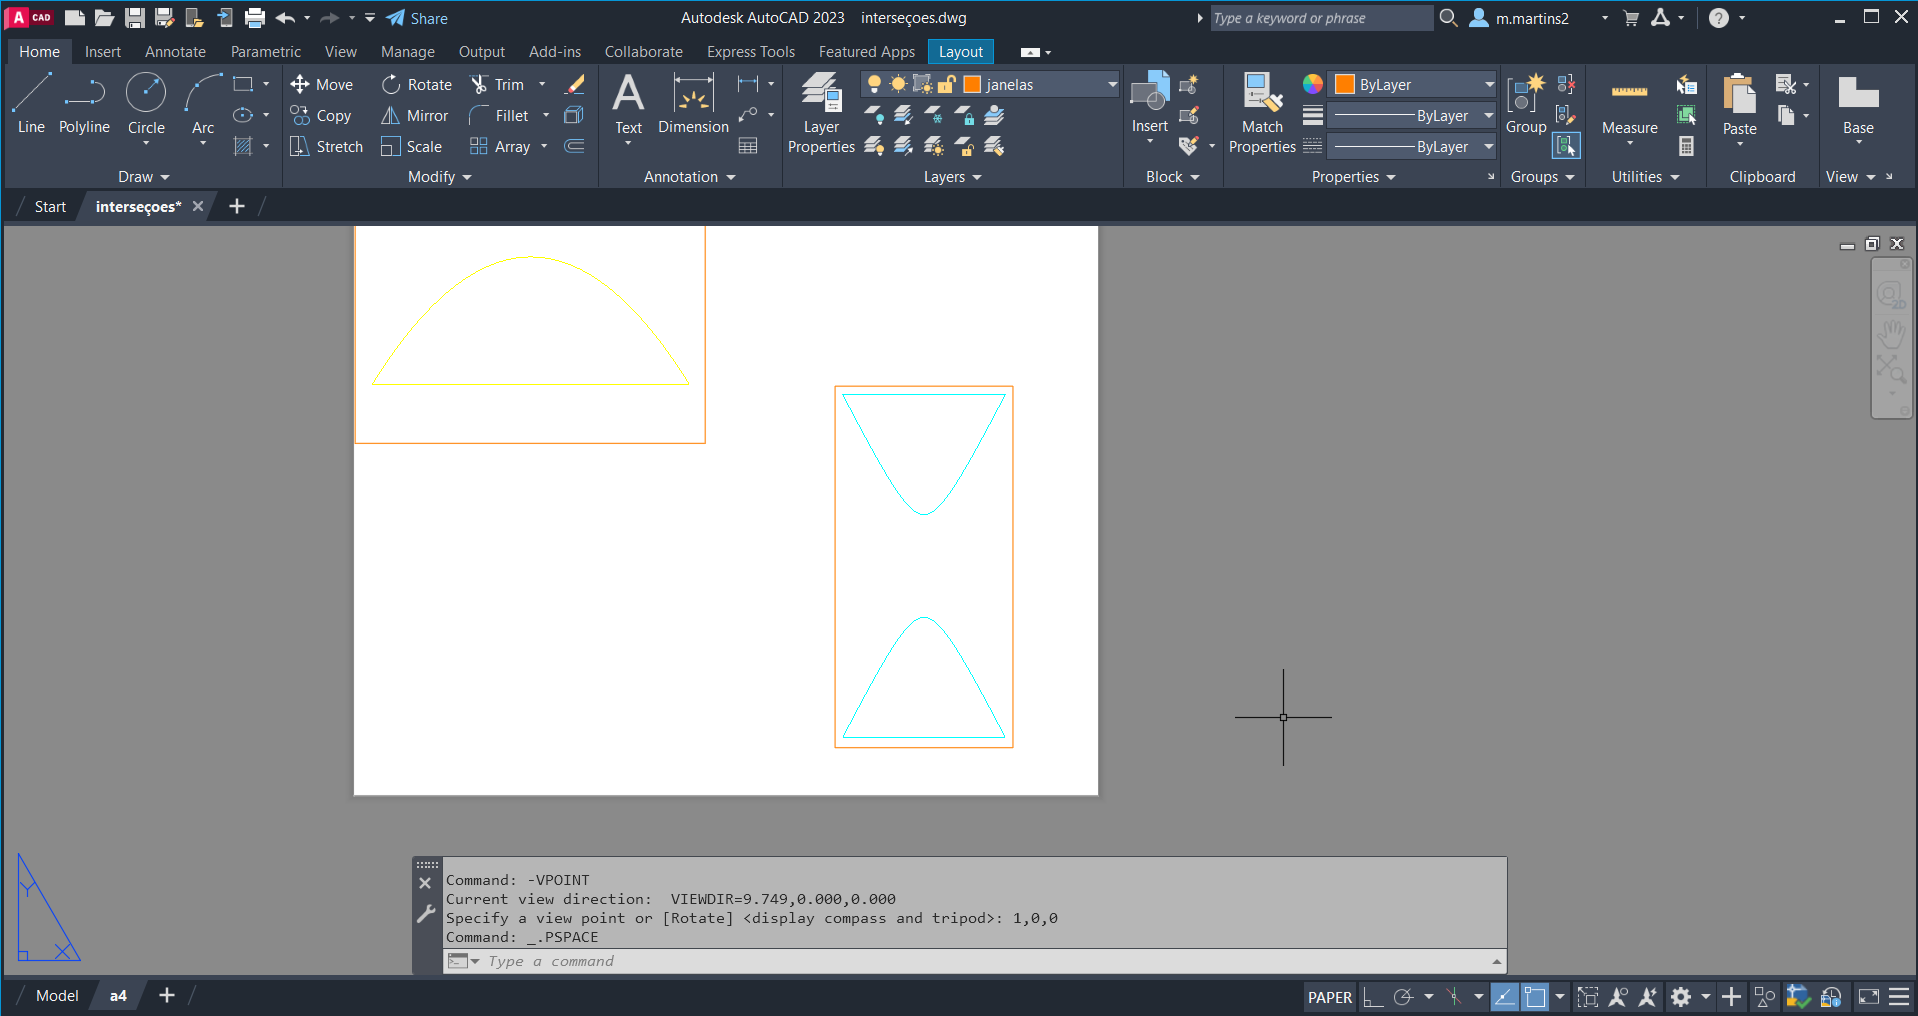
Task: Open the janelas layer dropdown
Action: 1111,85
